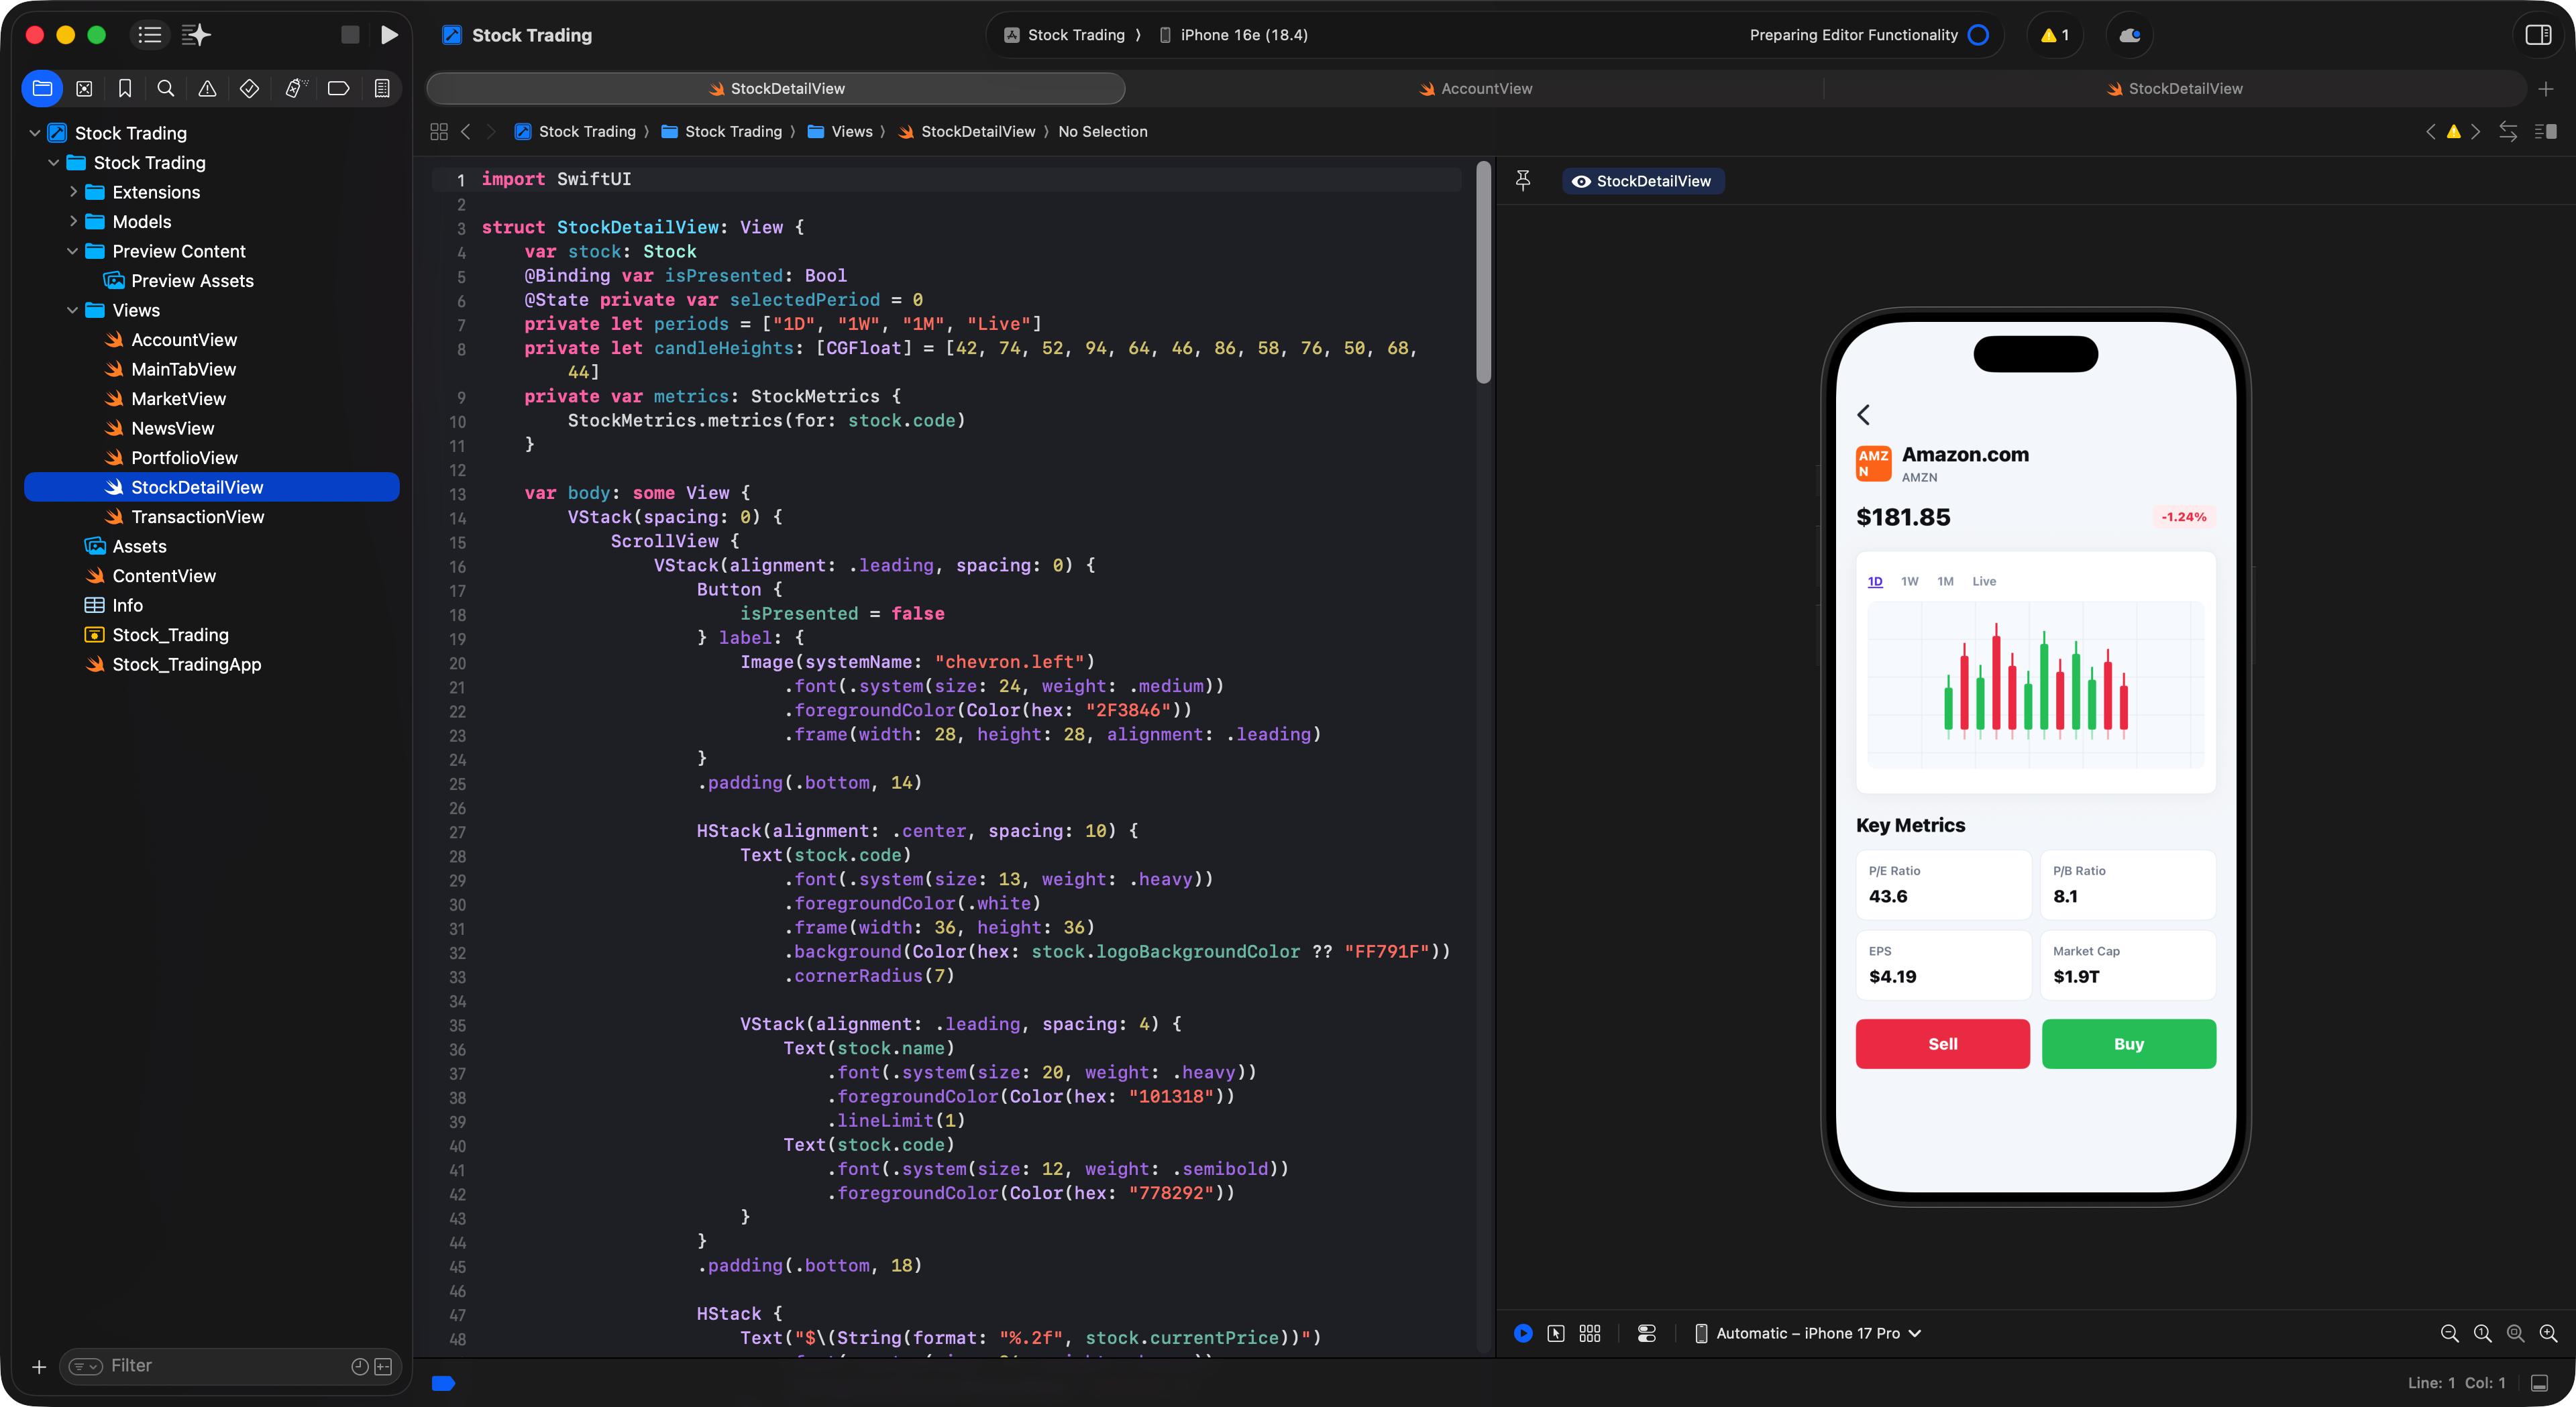Tap the back chevron in phone preview
2576x1407 pixels.
click(x=1863, y=414)
